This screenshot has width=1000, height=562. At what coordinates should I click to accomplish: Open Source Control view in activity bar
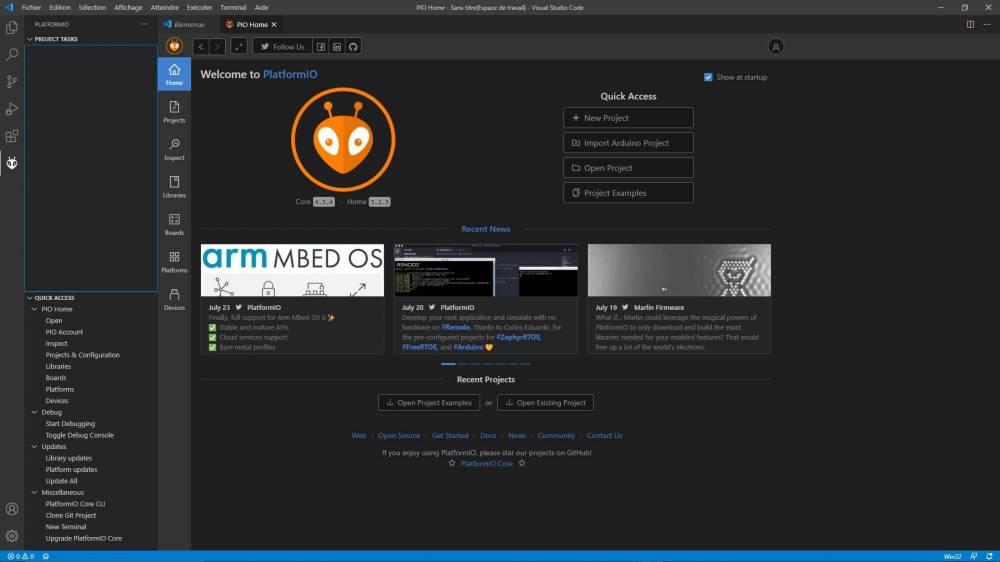[12, 81]
